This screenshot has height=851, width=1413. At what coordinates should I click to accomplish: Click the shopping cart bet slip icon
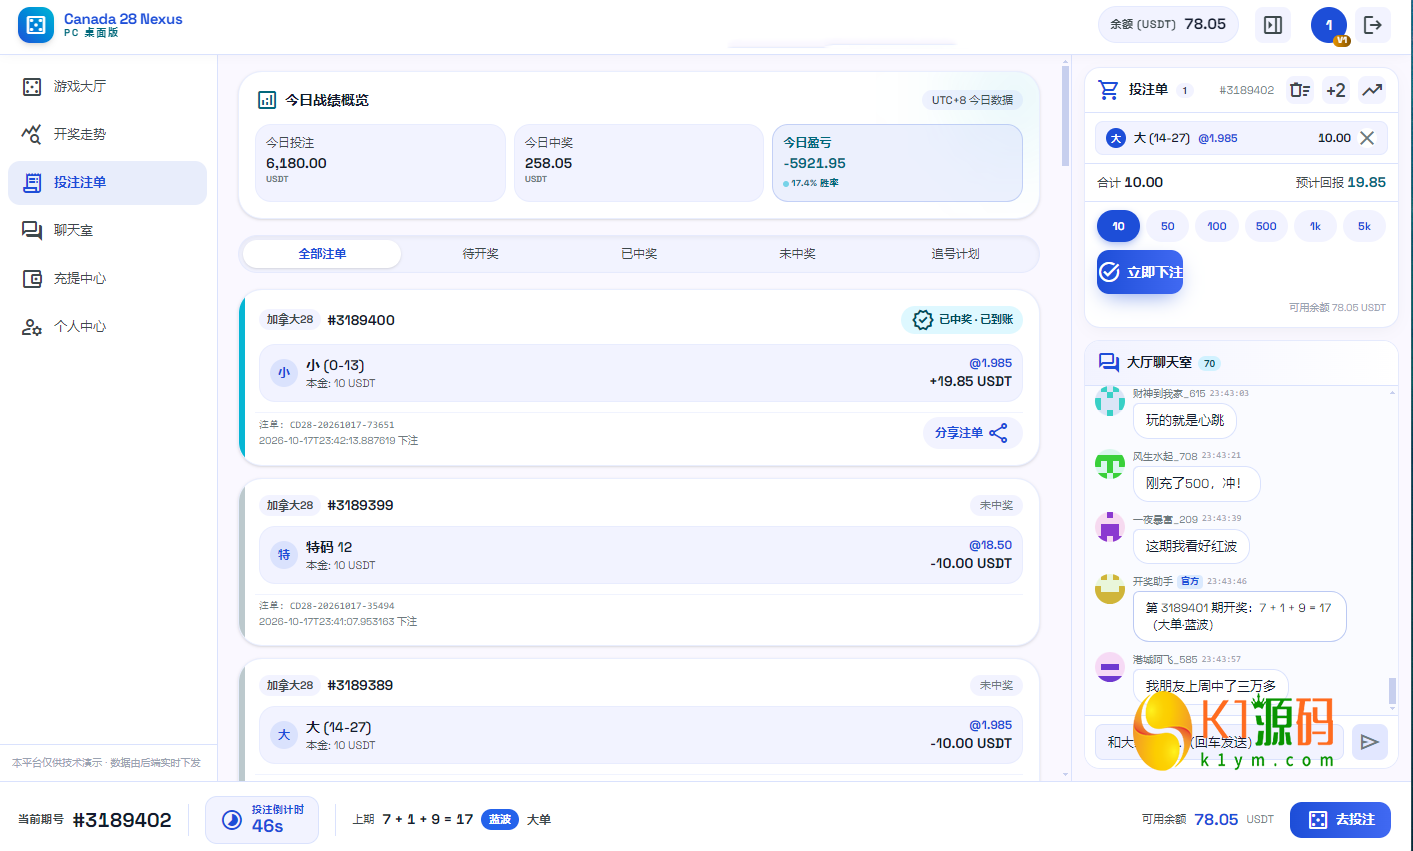pos(1108,90)
